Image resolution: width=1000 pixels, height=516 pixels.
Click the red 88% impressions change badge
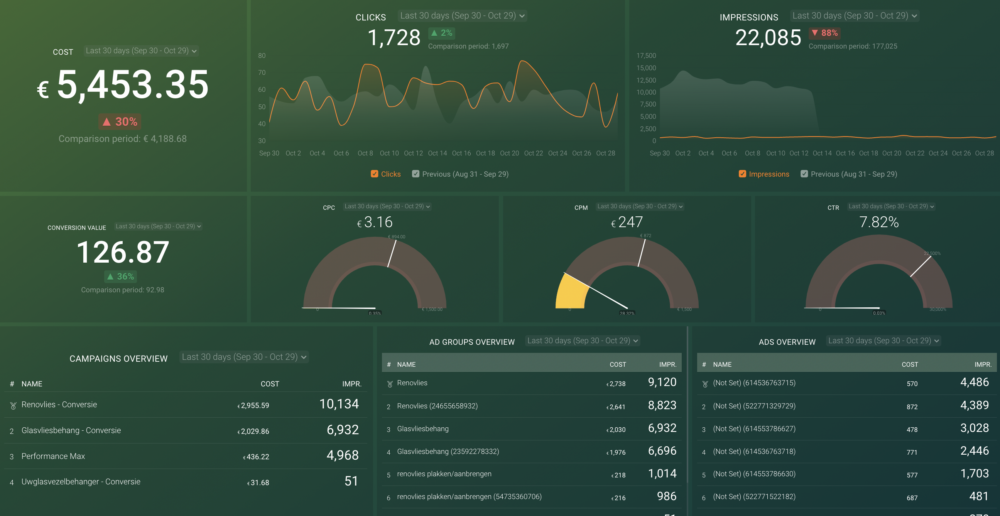[825, 33]
